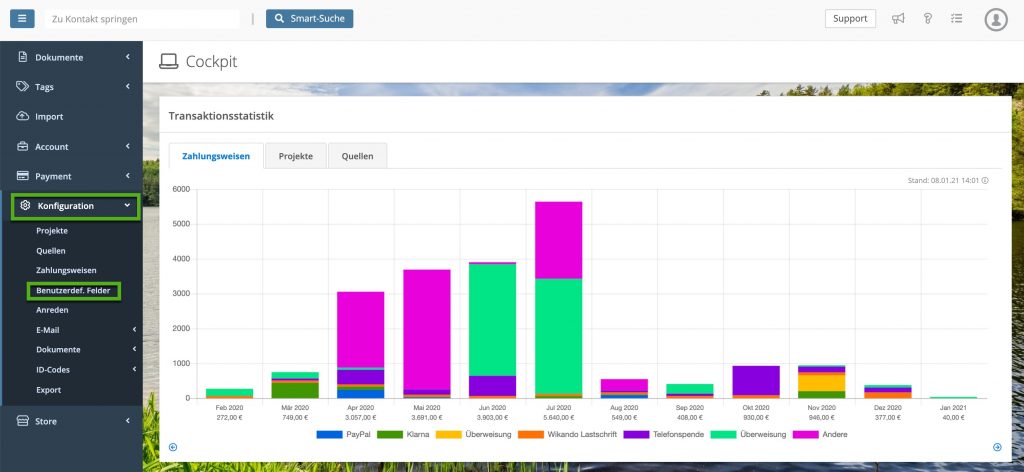The image size is (1024, 472).
Task: Click the chart's previous arrow icon
Action: 173,447
